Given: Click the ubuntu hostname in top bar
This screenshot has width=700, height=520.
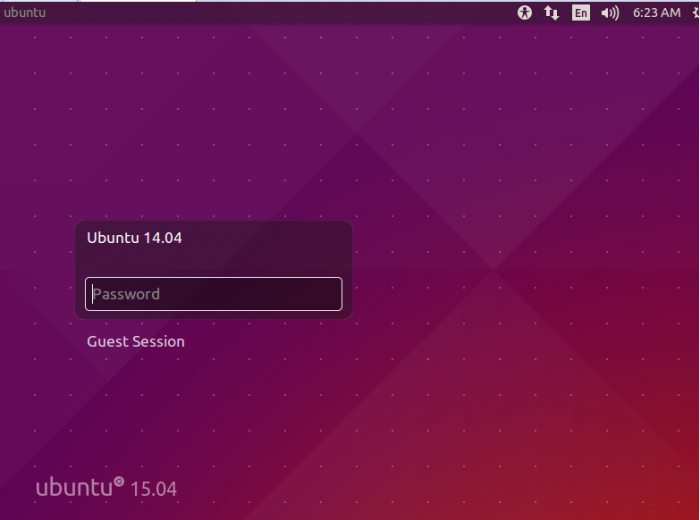Looking at the screenshot, I should point(25,12).
